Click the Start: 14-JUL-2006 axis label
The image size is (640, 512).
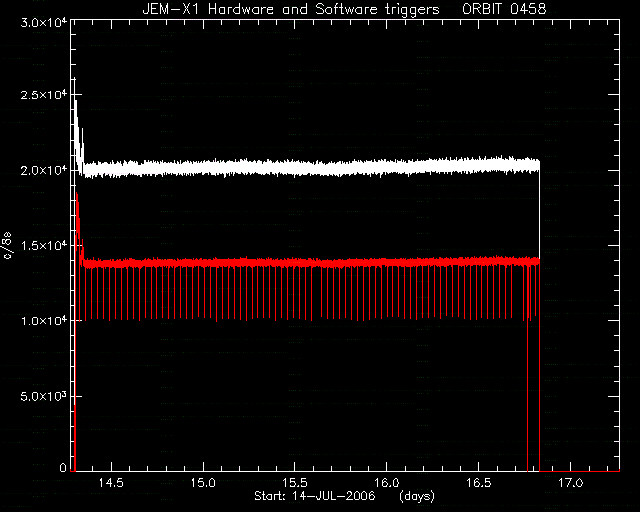coord(315,496)
